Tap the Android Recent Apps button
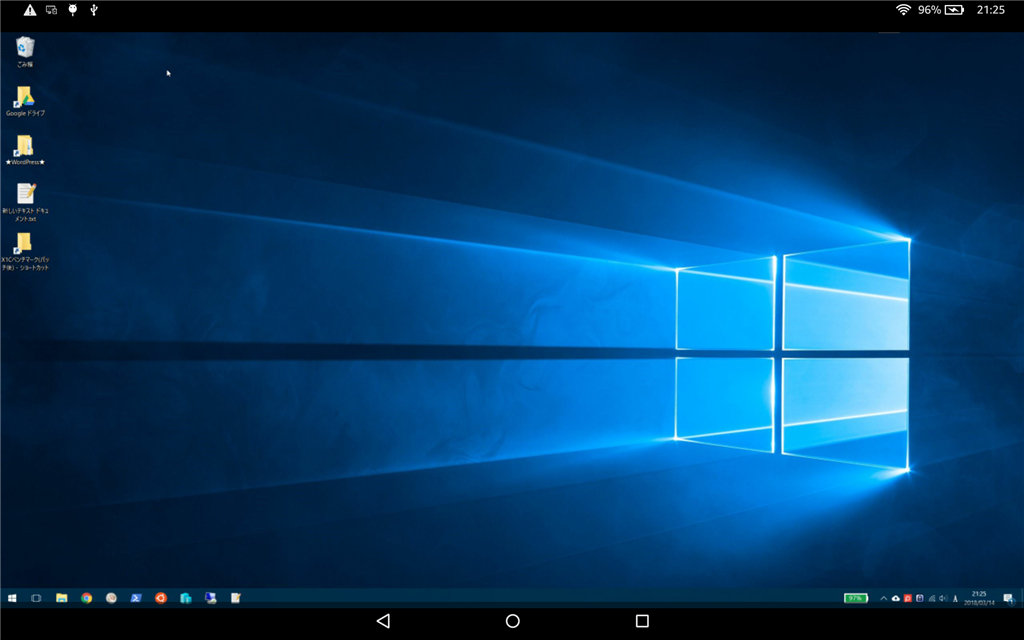The image size is (1024, 640). (x=642, y=620)
